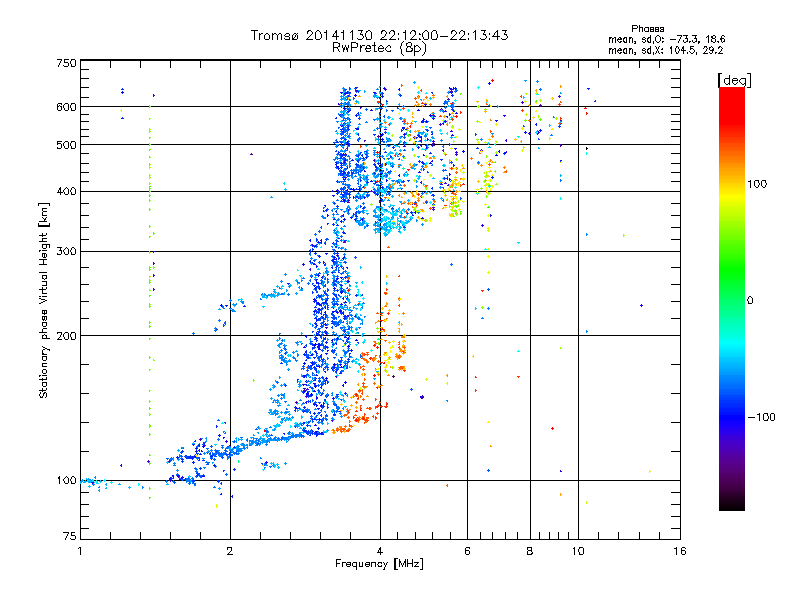
Task: Click the x-axis tick label '10'
Action: [x=578, y=551]
